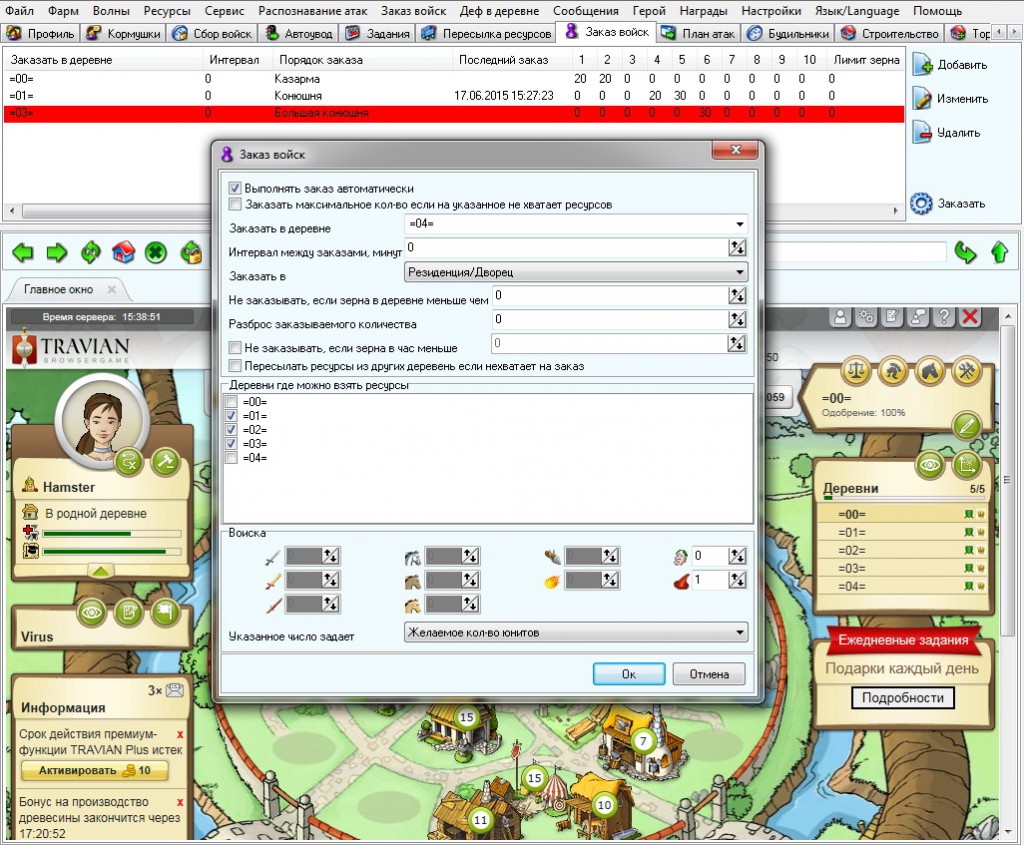Check village =04= in resources list
This screenshot has width=1024, height=845.
click(231, 458)
